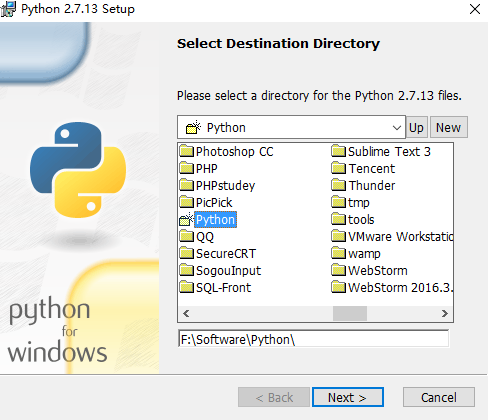488x420 pixels.
Task: Click the Thunder folder icon
Action: tap(339, 185)
